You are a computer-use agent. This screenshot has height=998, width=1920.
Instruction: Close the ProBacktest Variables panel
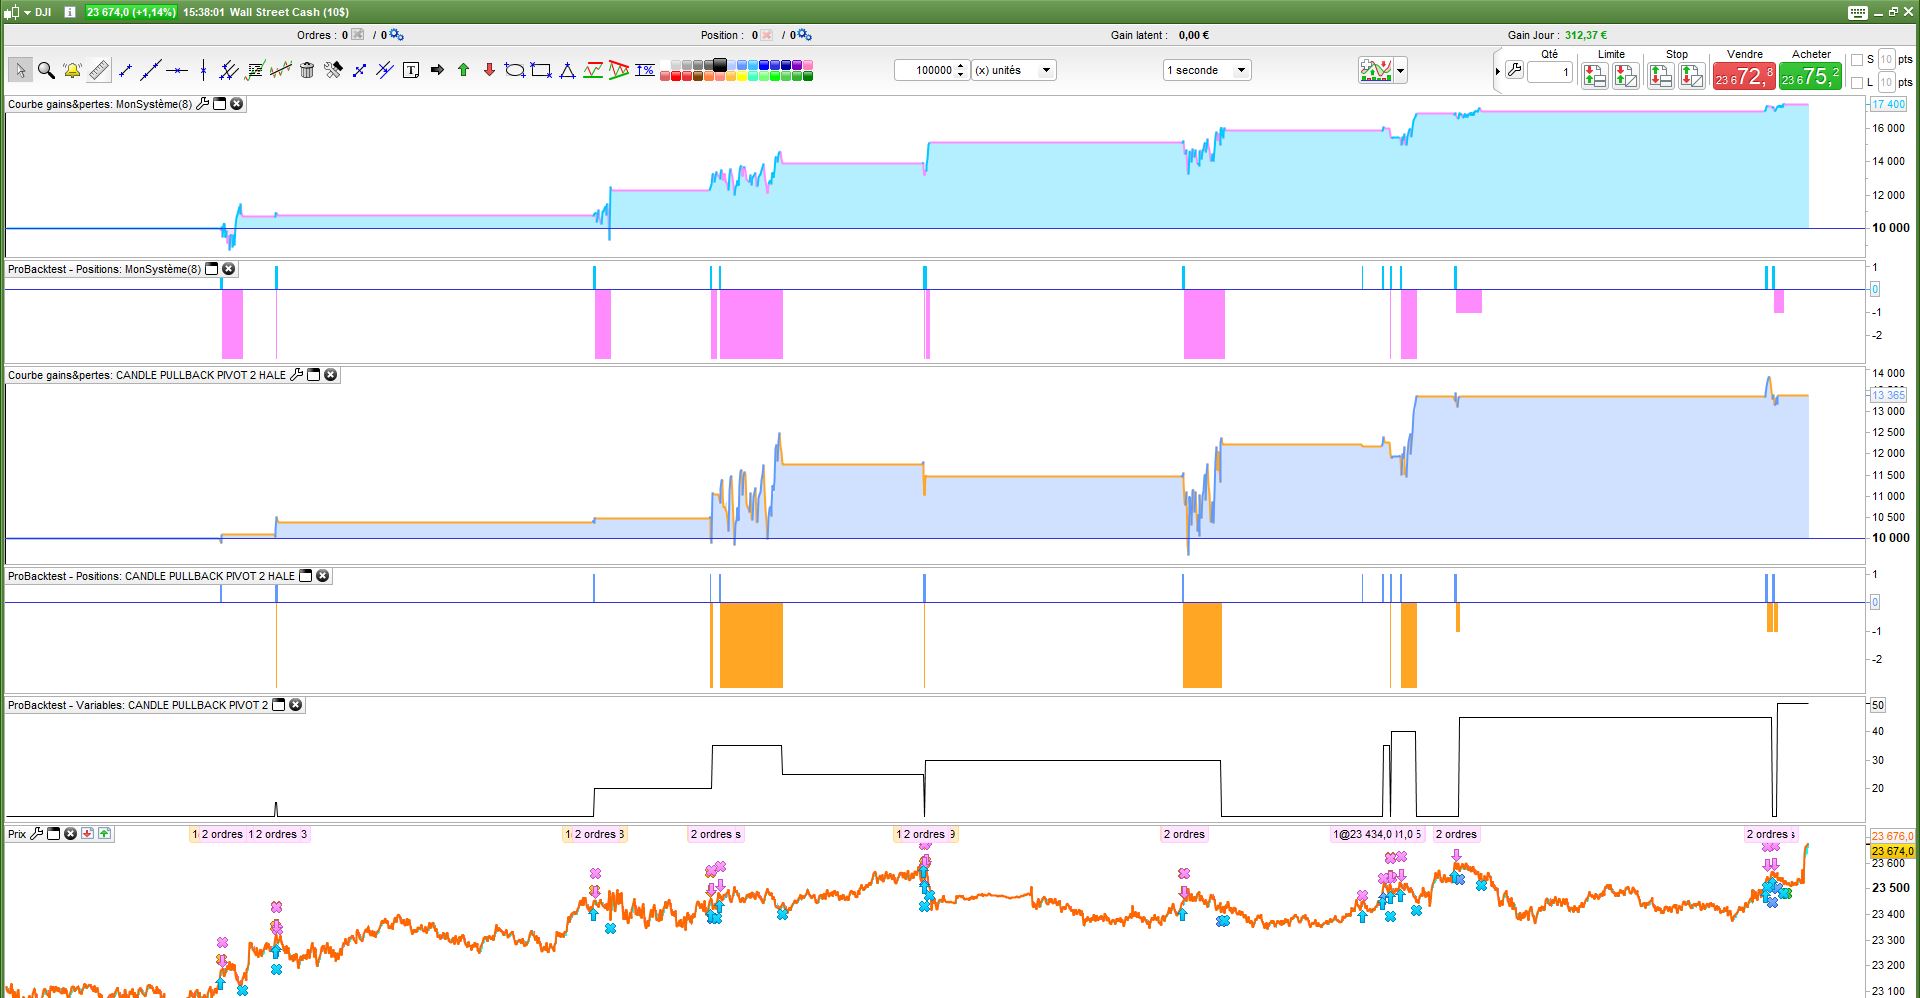(x=296, y=705)
